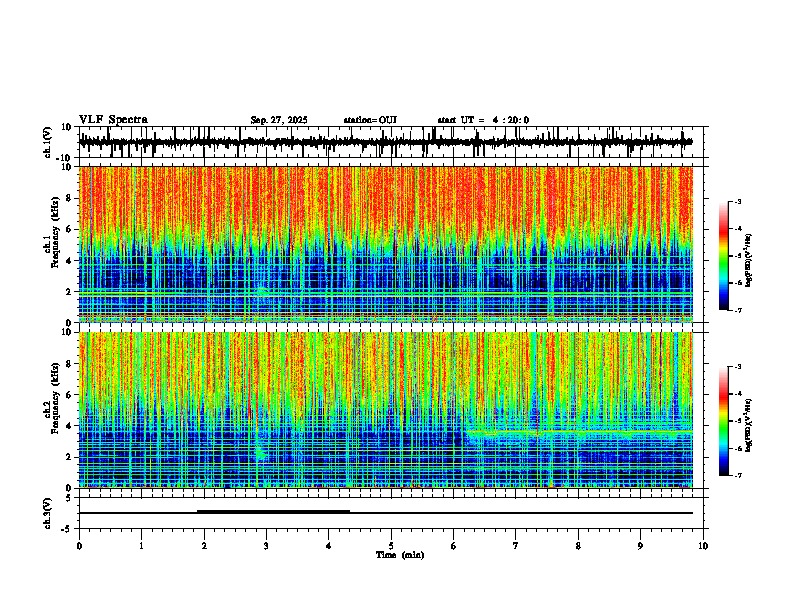
Task: Click the cyan blob near 2 kHz in ch.2
Action: [261, 453]
